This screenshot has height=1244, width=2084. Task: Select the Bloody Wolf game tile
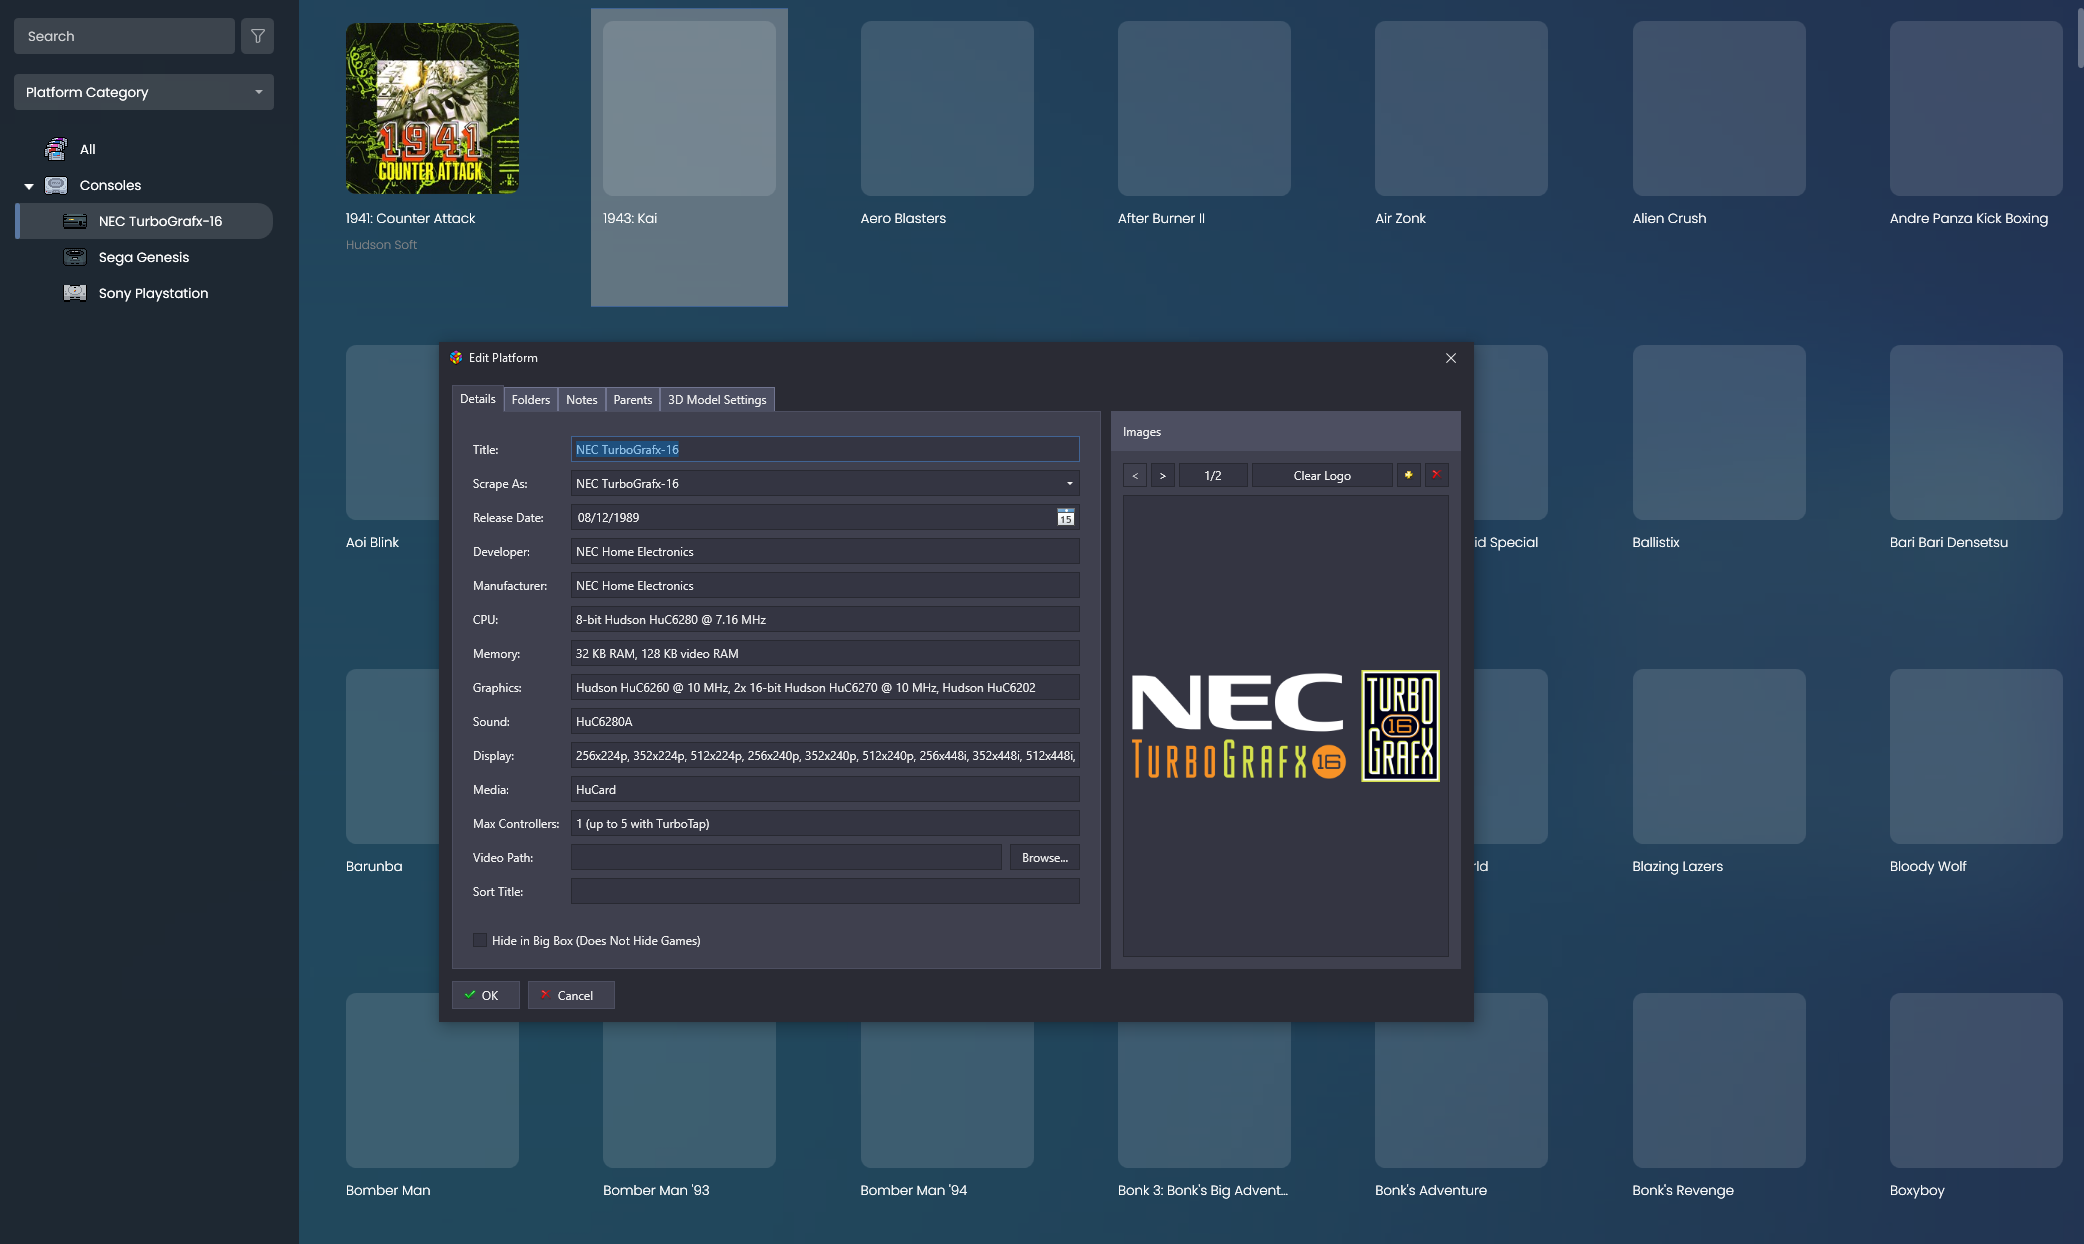[1976, 756]
